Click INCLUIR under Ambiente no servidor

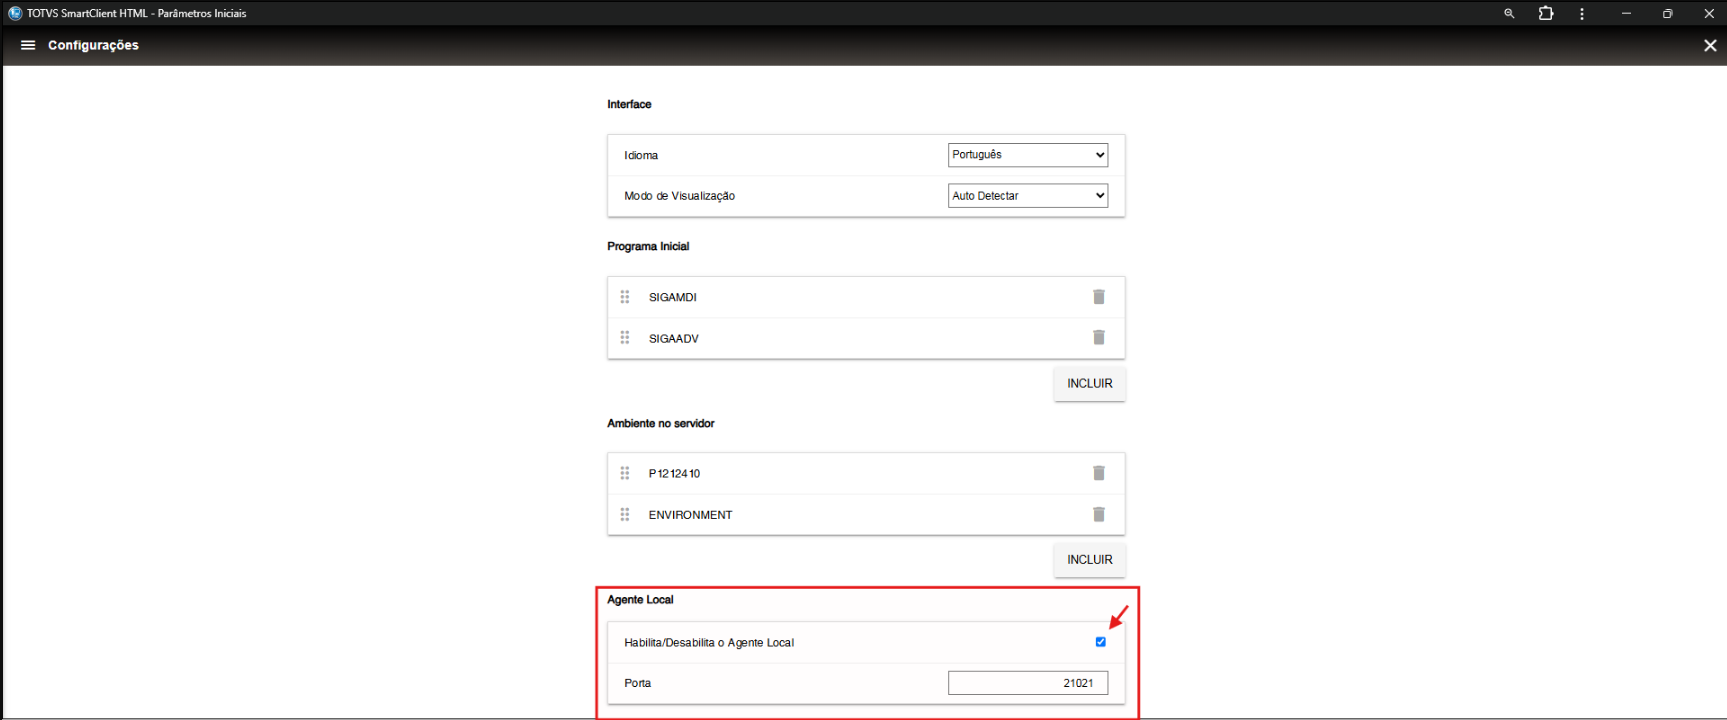click(x=1089, y=560)
